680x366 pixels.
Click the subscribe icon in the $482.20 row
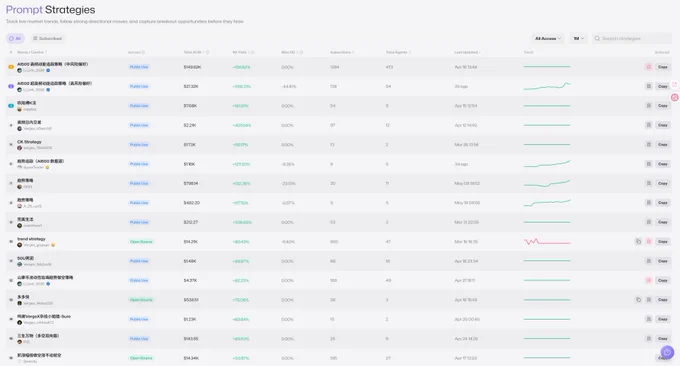[x=649, y=203]
